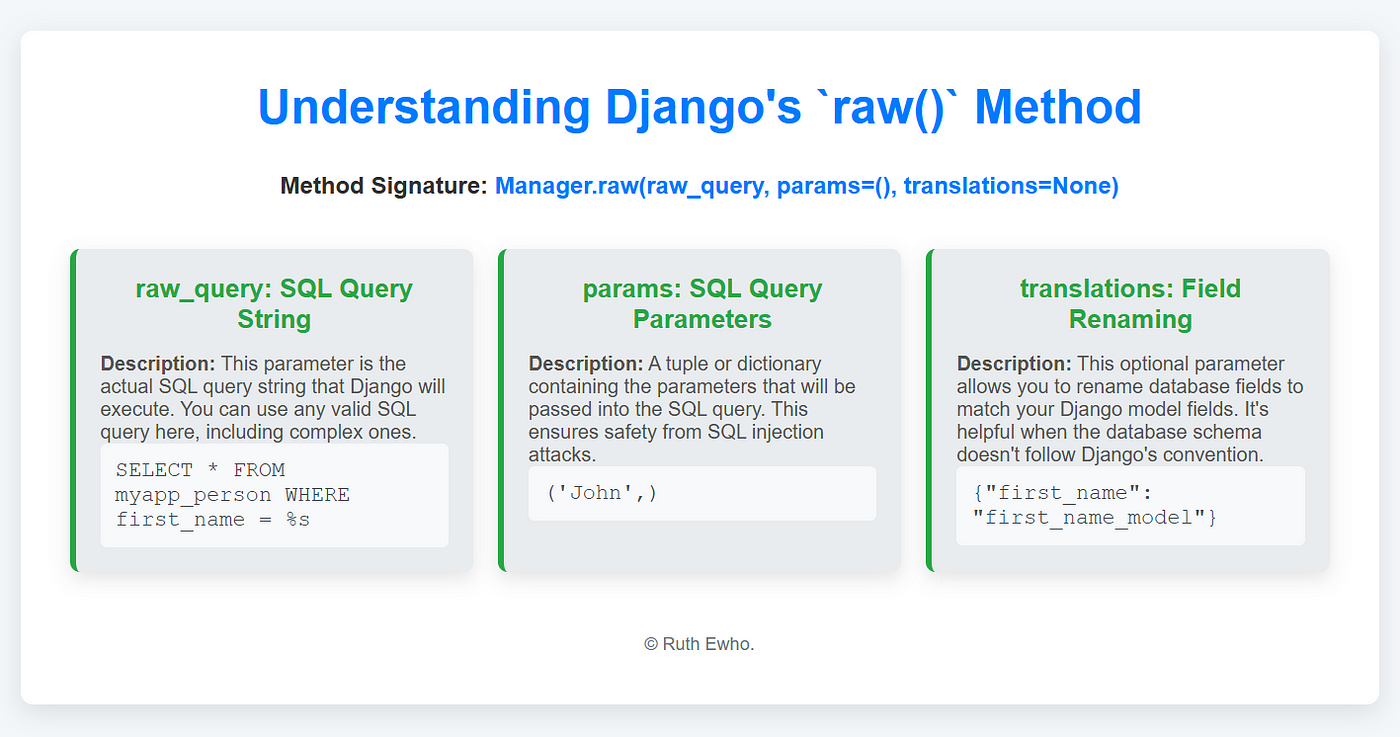This screenshot has height=737, width=1400.
Task: Click the ('John',) code snippet
Action: point(702,493)
